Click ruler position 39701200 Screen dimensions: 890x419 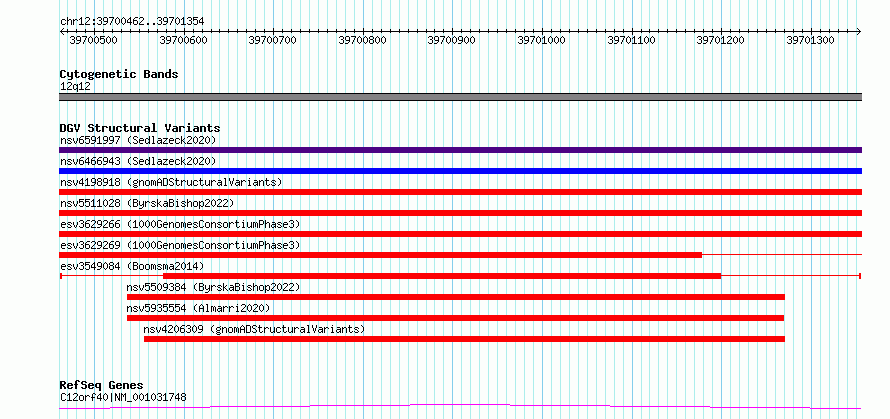(721, 40)
